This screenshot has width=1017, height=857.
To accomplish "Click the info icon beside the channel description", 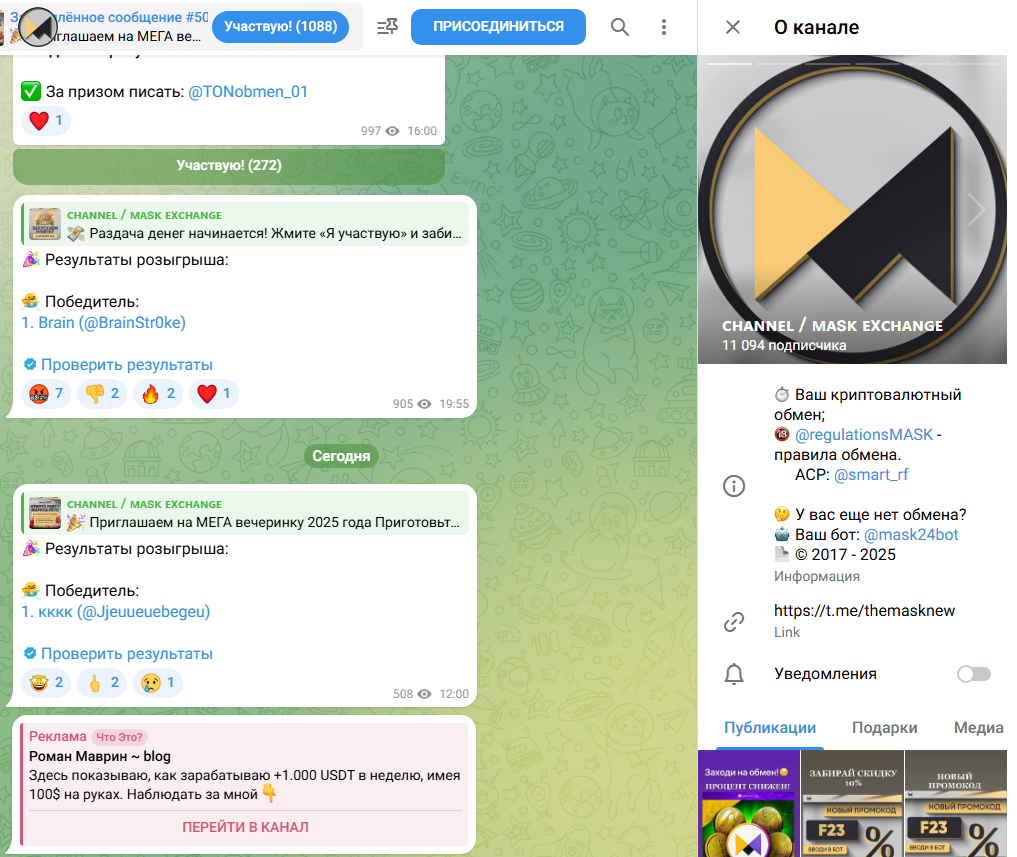I will [x=734, y=486].
